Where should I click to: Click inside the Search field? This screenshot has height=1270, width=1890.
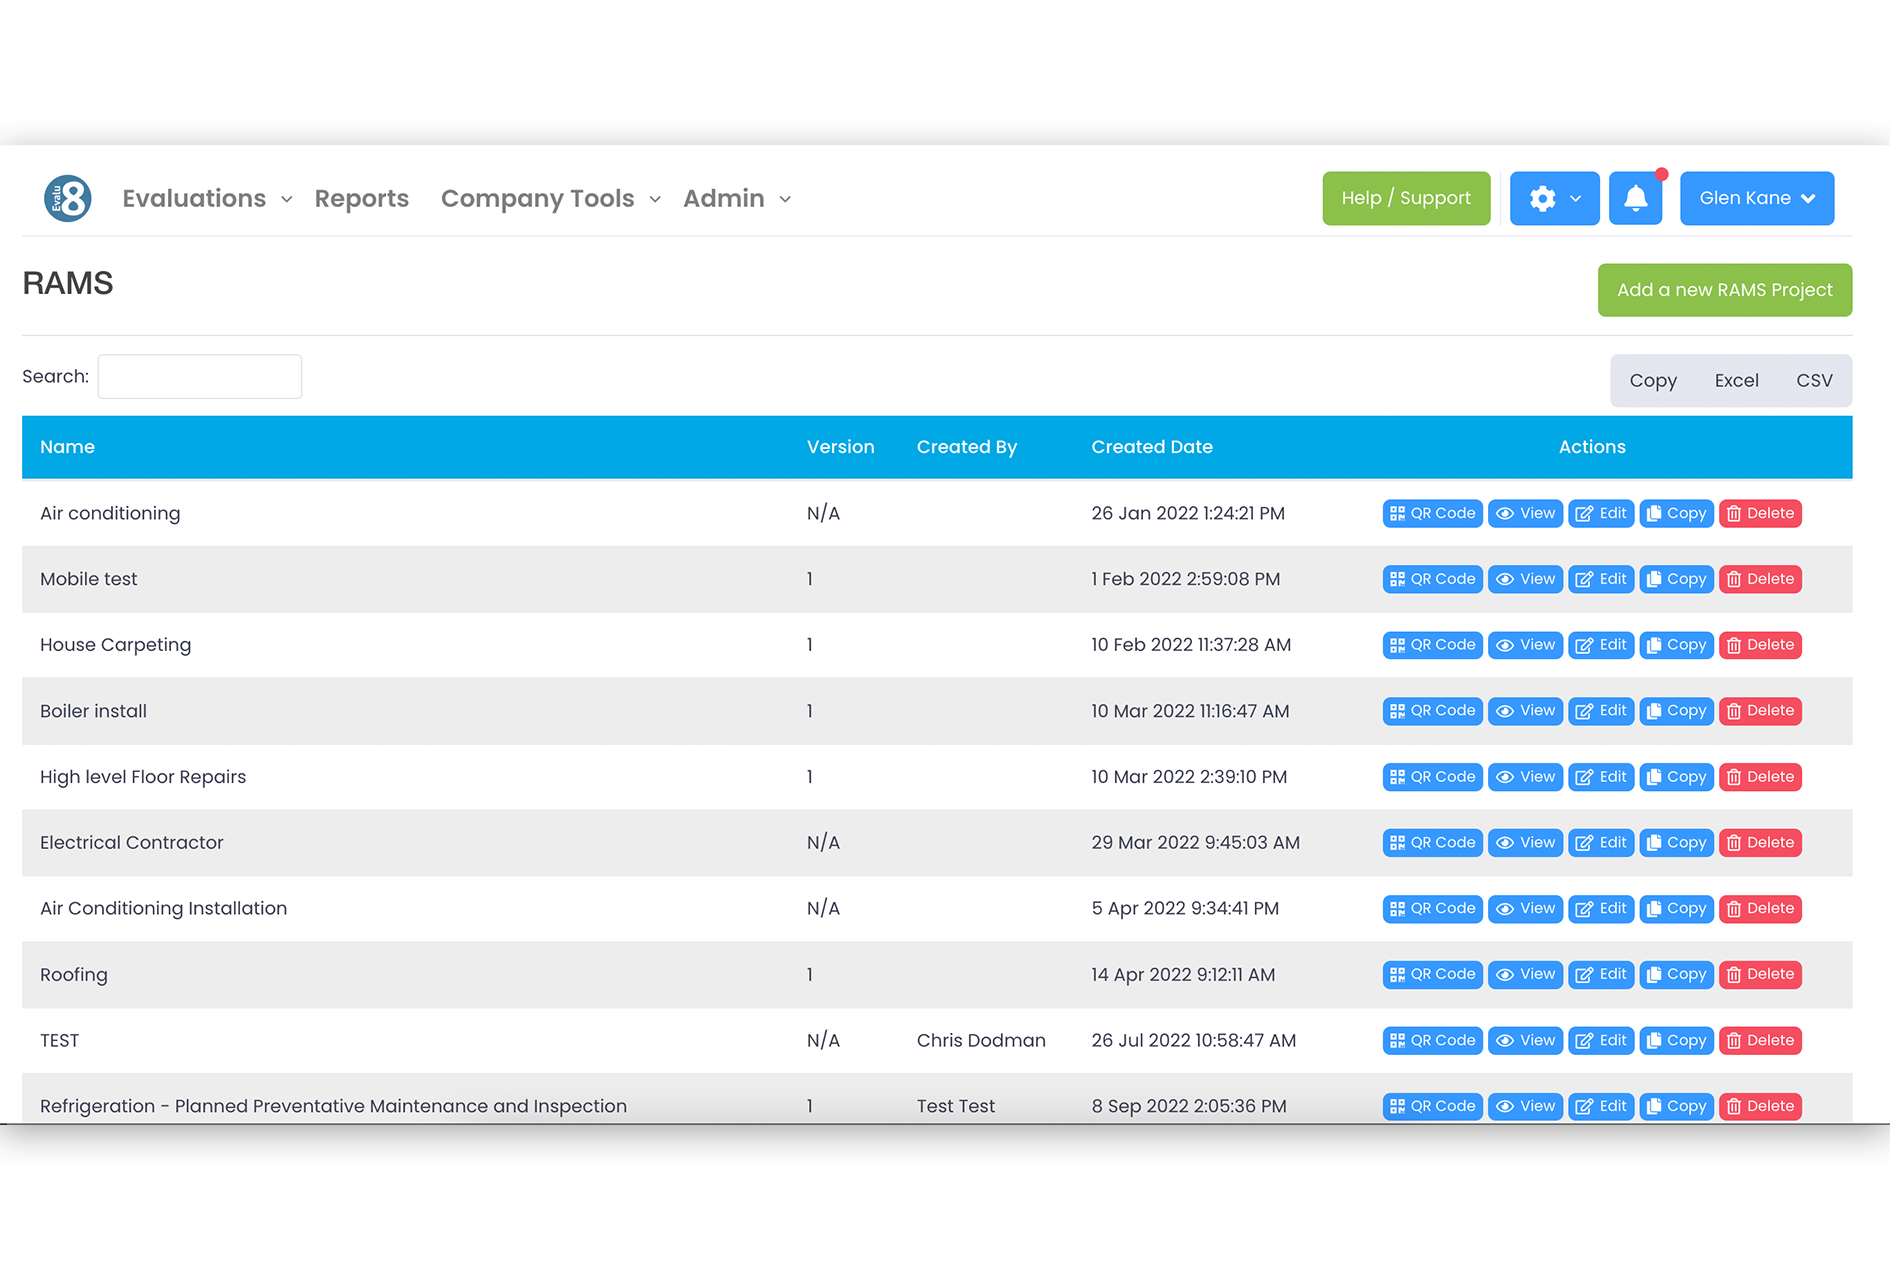(199, 376)
